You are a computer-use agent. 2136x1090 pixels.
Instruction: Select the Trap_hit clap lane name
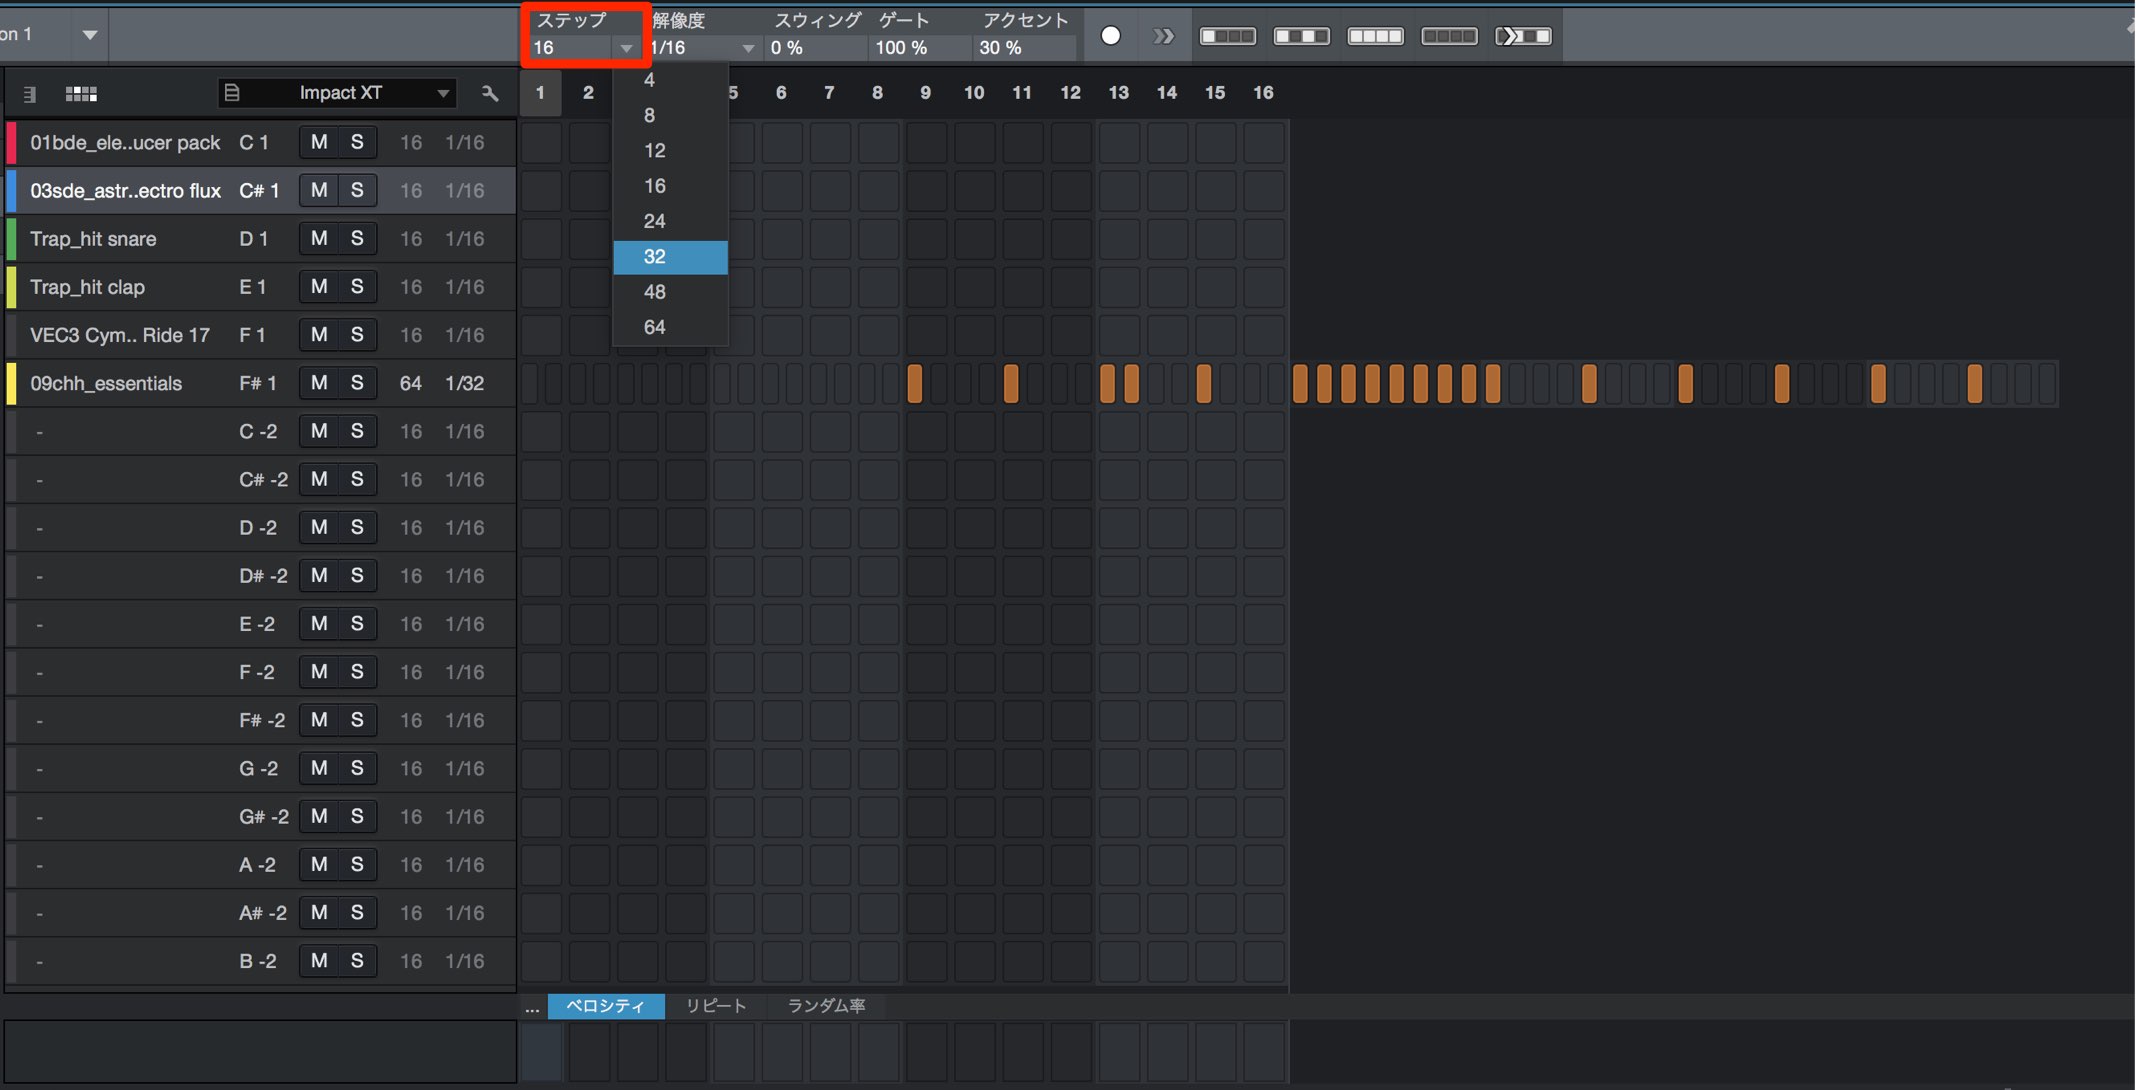pyautogui.click(x=87, y=287)
